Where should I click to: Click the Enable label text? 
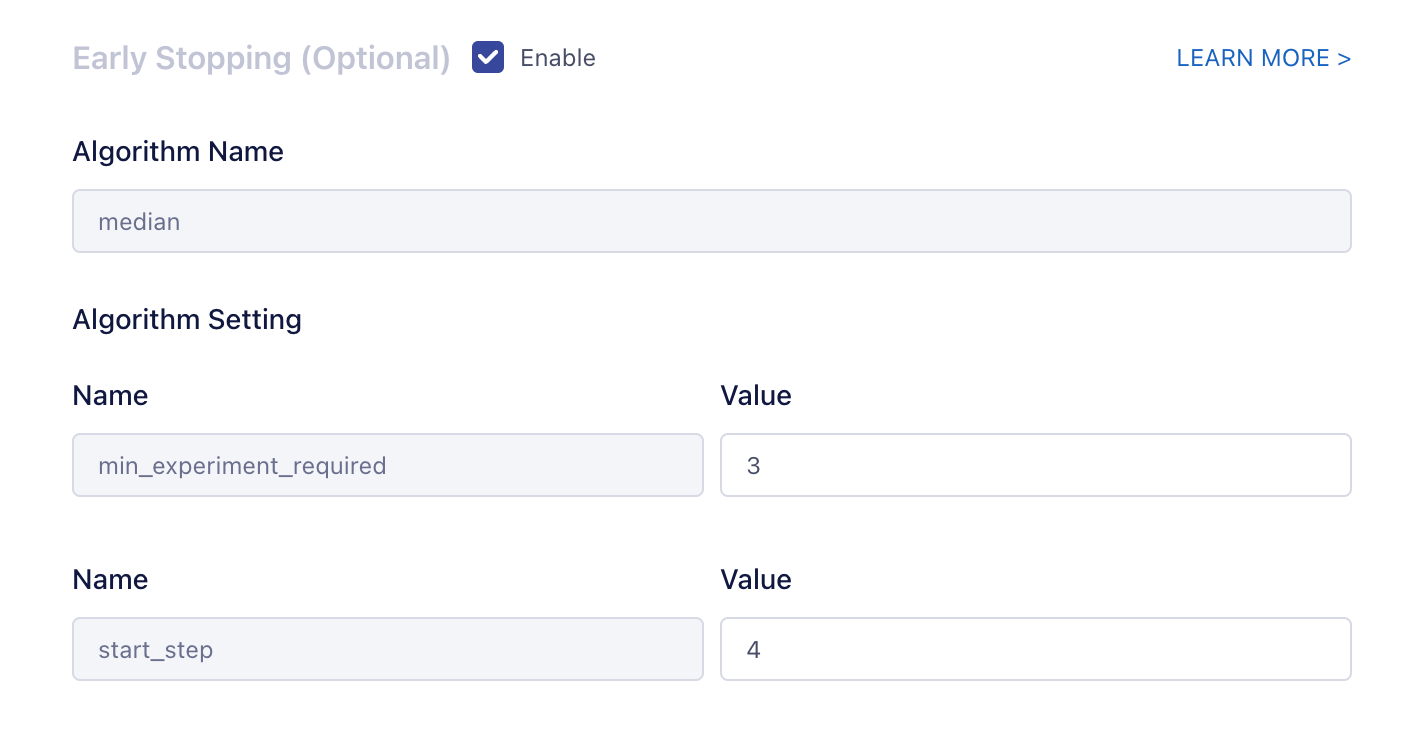coord(557,58)
